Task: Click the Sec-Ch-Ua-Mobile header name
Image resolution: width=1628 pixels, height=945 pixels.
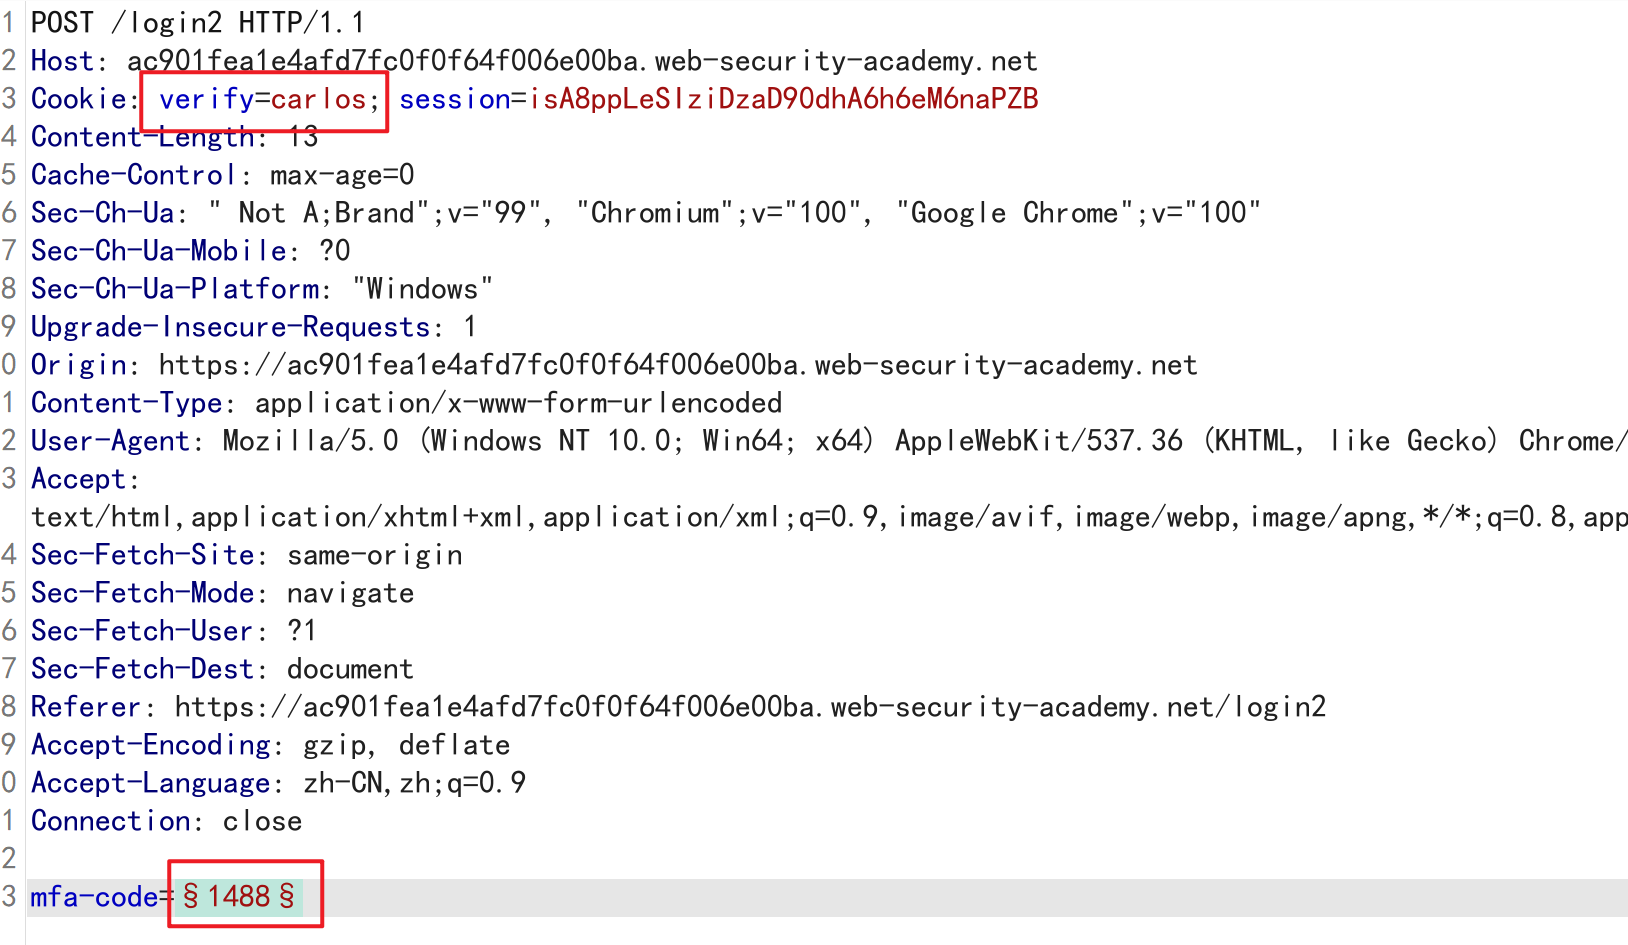Action: 158,251
